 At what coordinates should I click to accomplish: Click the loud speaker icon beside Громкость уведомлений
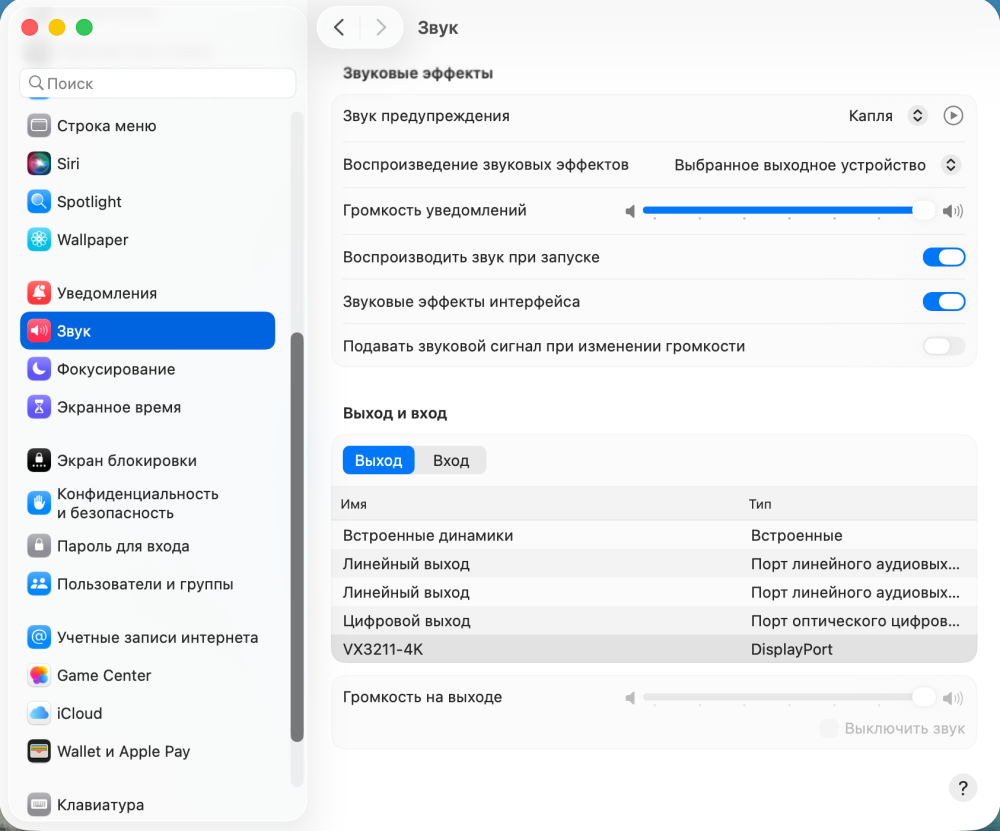[x=953, y=211]
